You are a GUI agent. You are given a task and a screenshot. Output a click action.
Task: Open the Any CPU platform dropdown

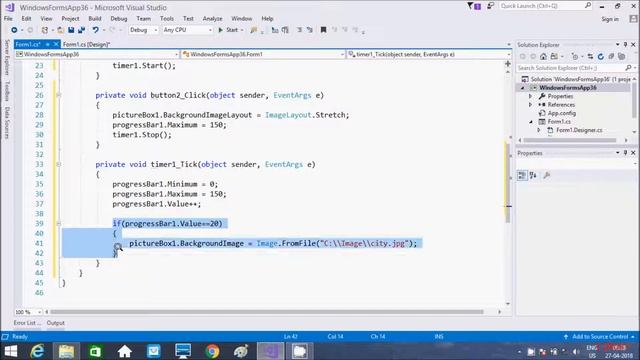(x=187, y=30)
